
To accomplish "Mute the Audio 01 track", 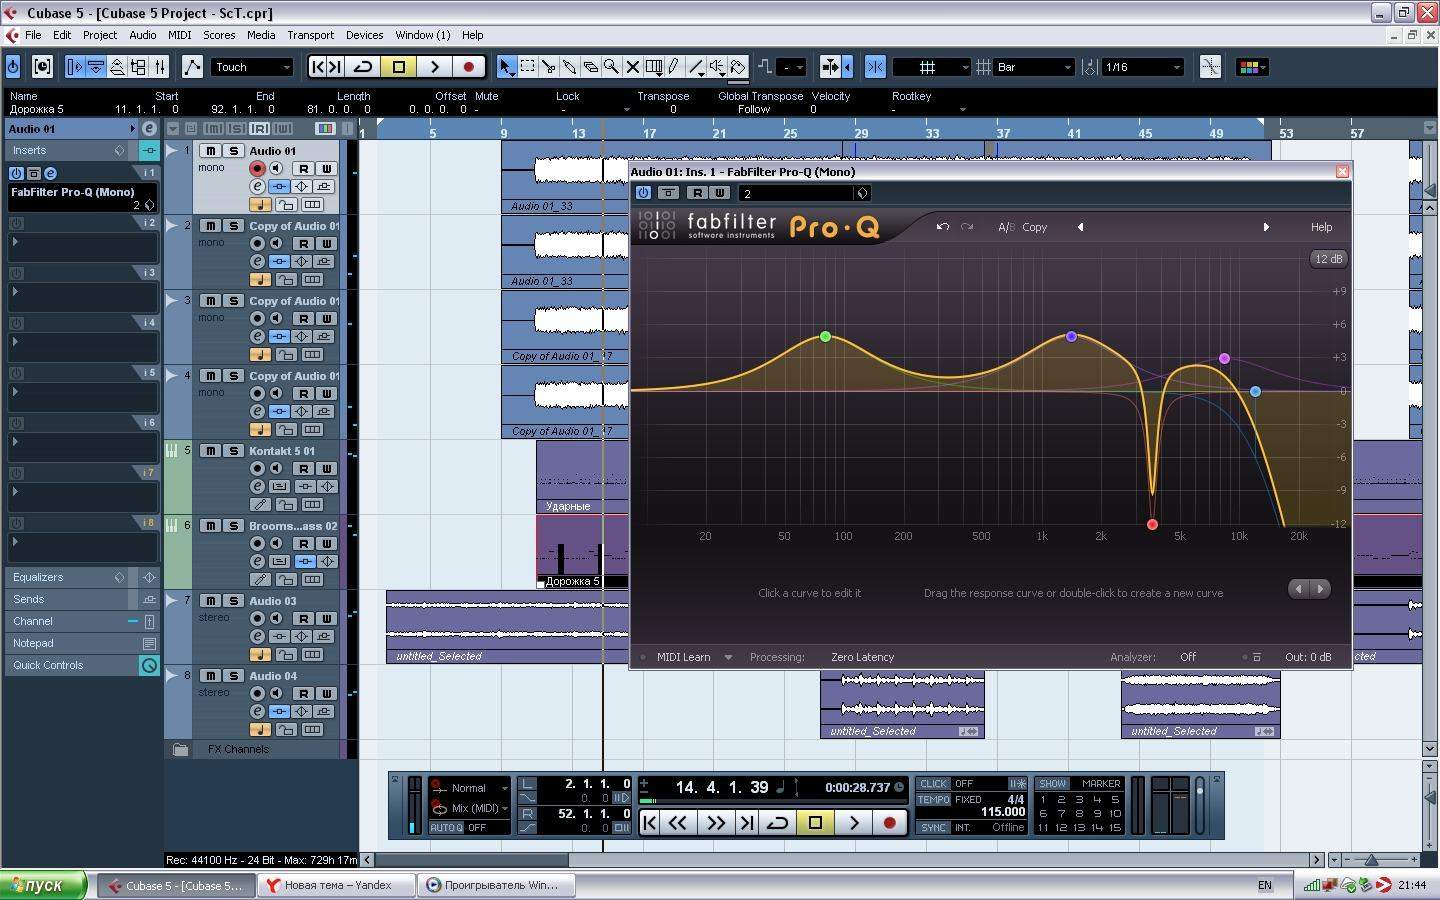I will [211, 151].
